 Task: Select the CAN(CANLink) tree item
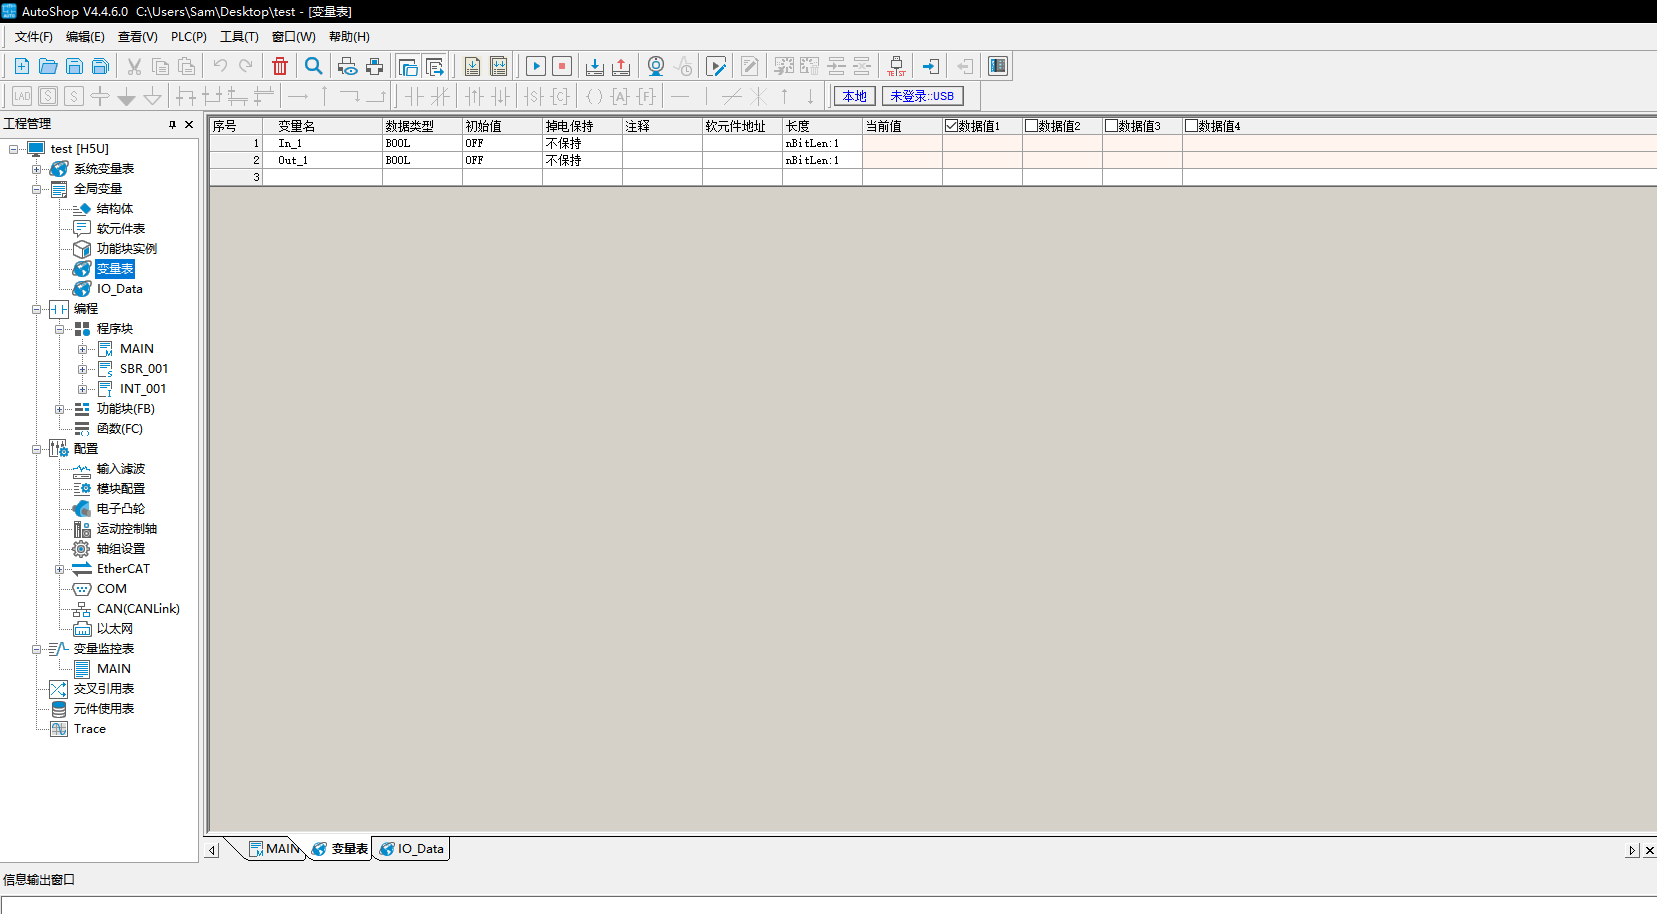[138, 609]
